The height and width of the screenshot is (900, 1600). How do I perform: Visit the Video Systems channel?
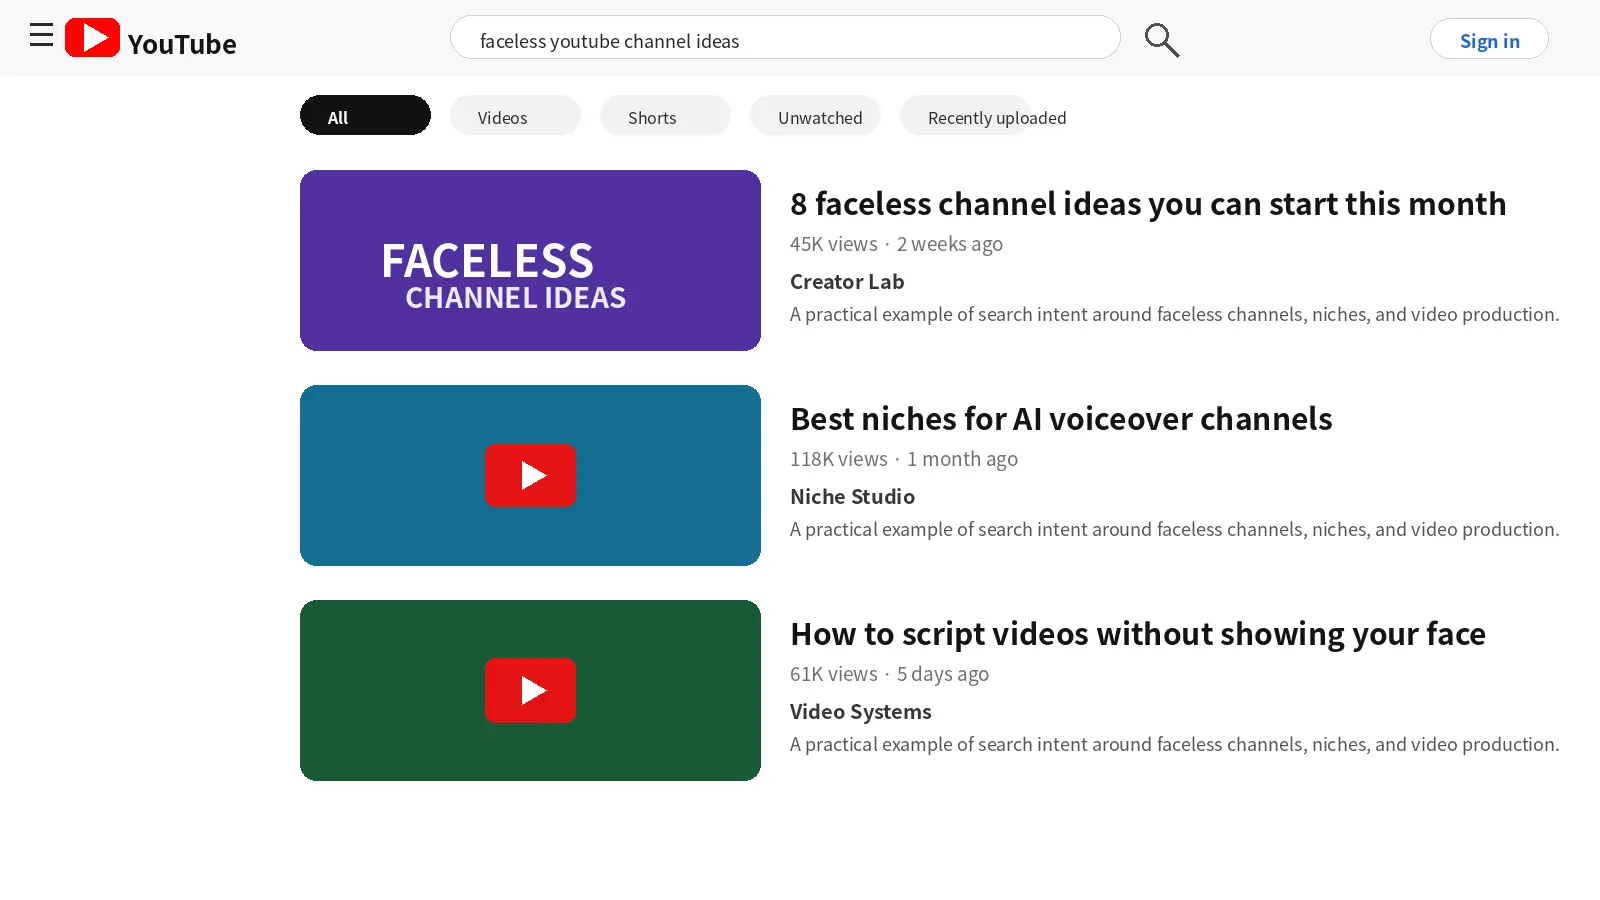click(x=861, y=712)
